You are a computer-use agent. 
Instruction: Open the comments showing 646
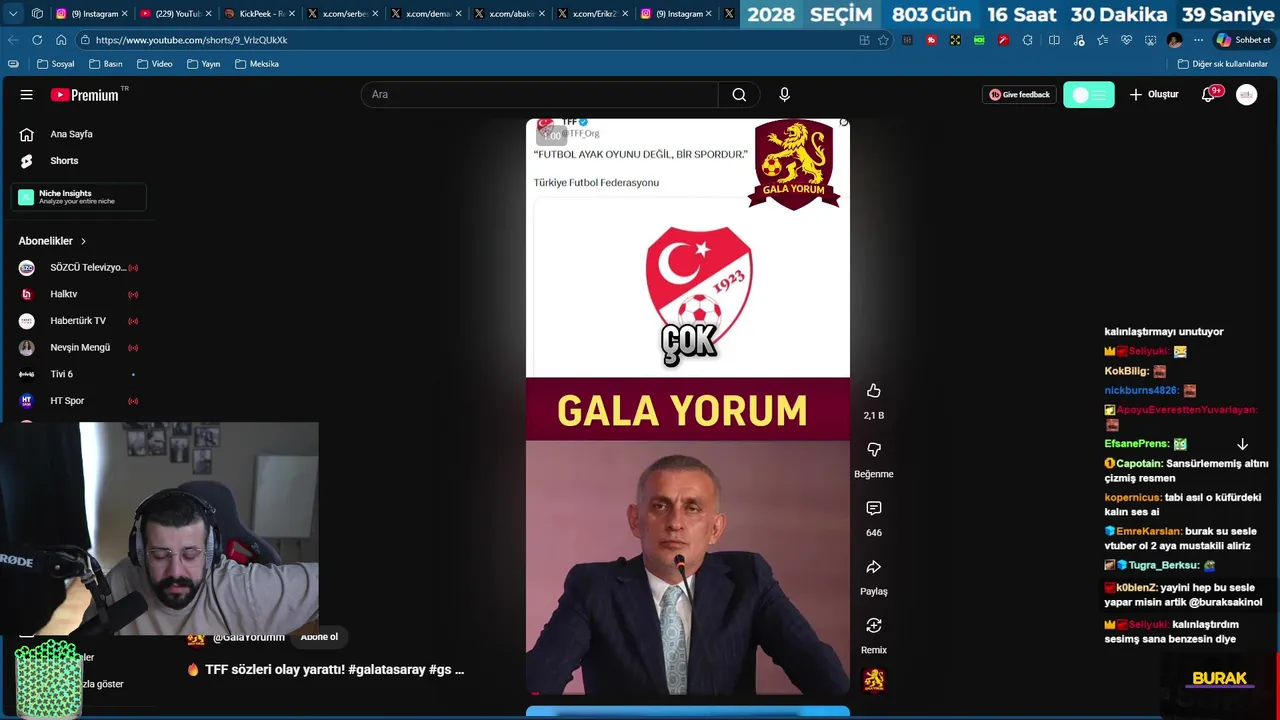click(x=874, y=508)
